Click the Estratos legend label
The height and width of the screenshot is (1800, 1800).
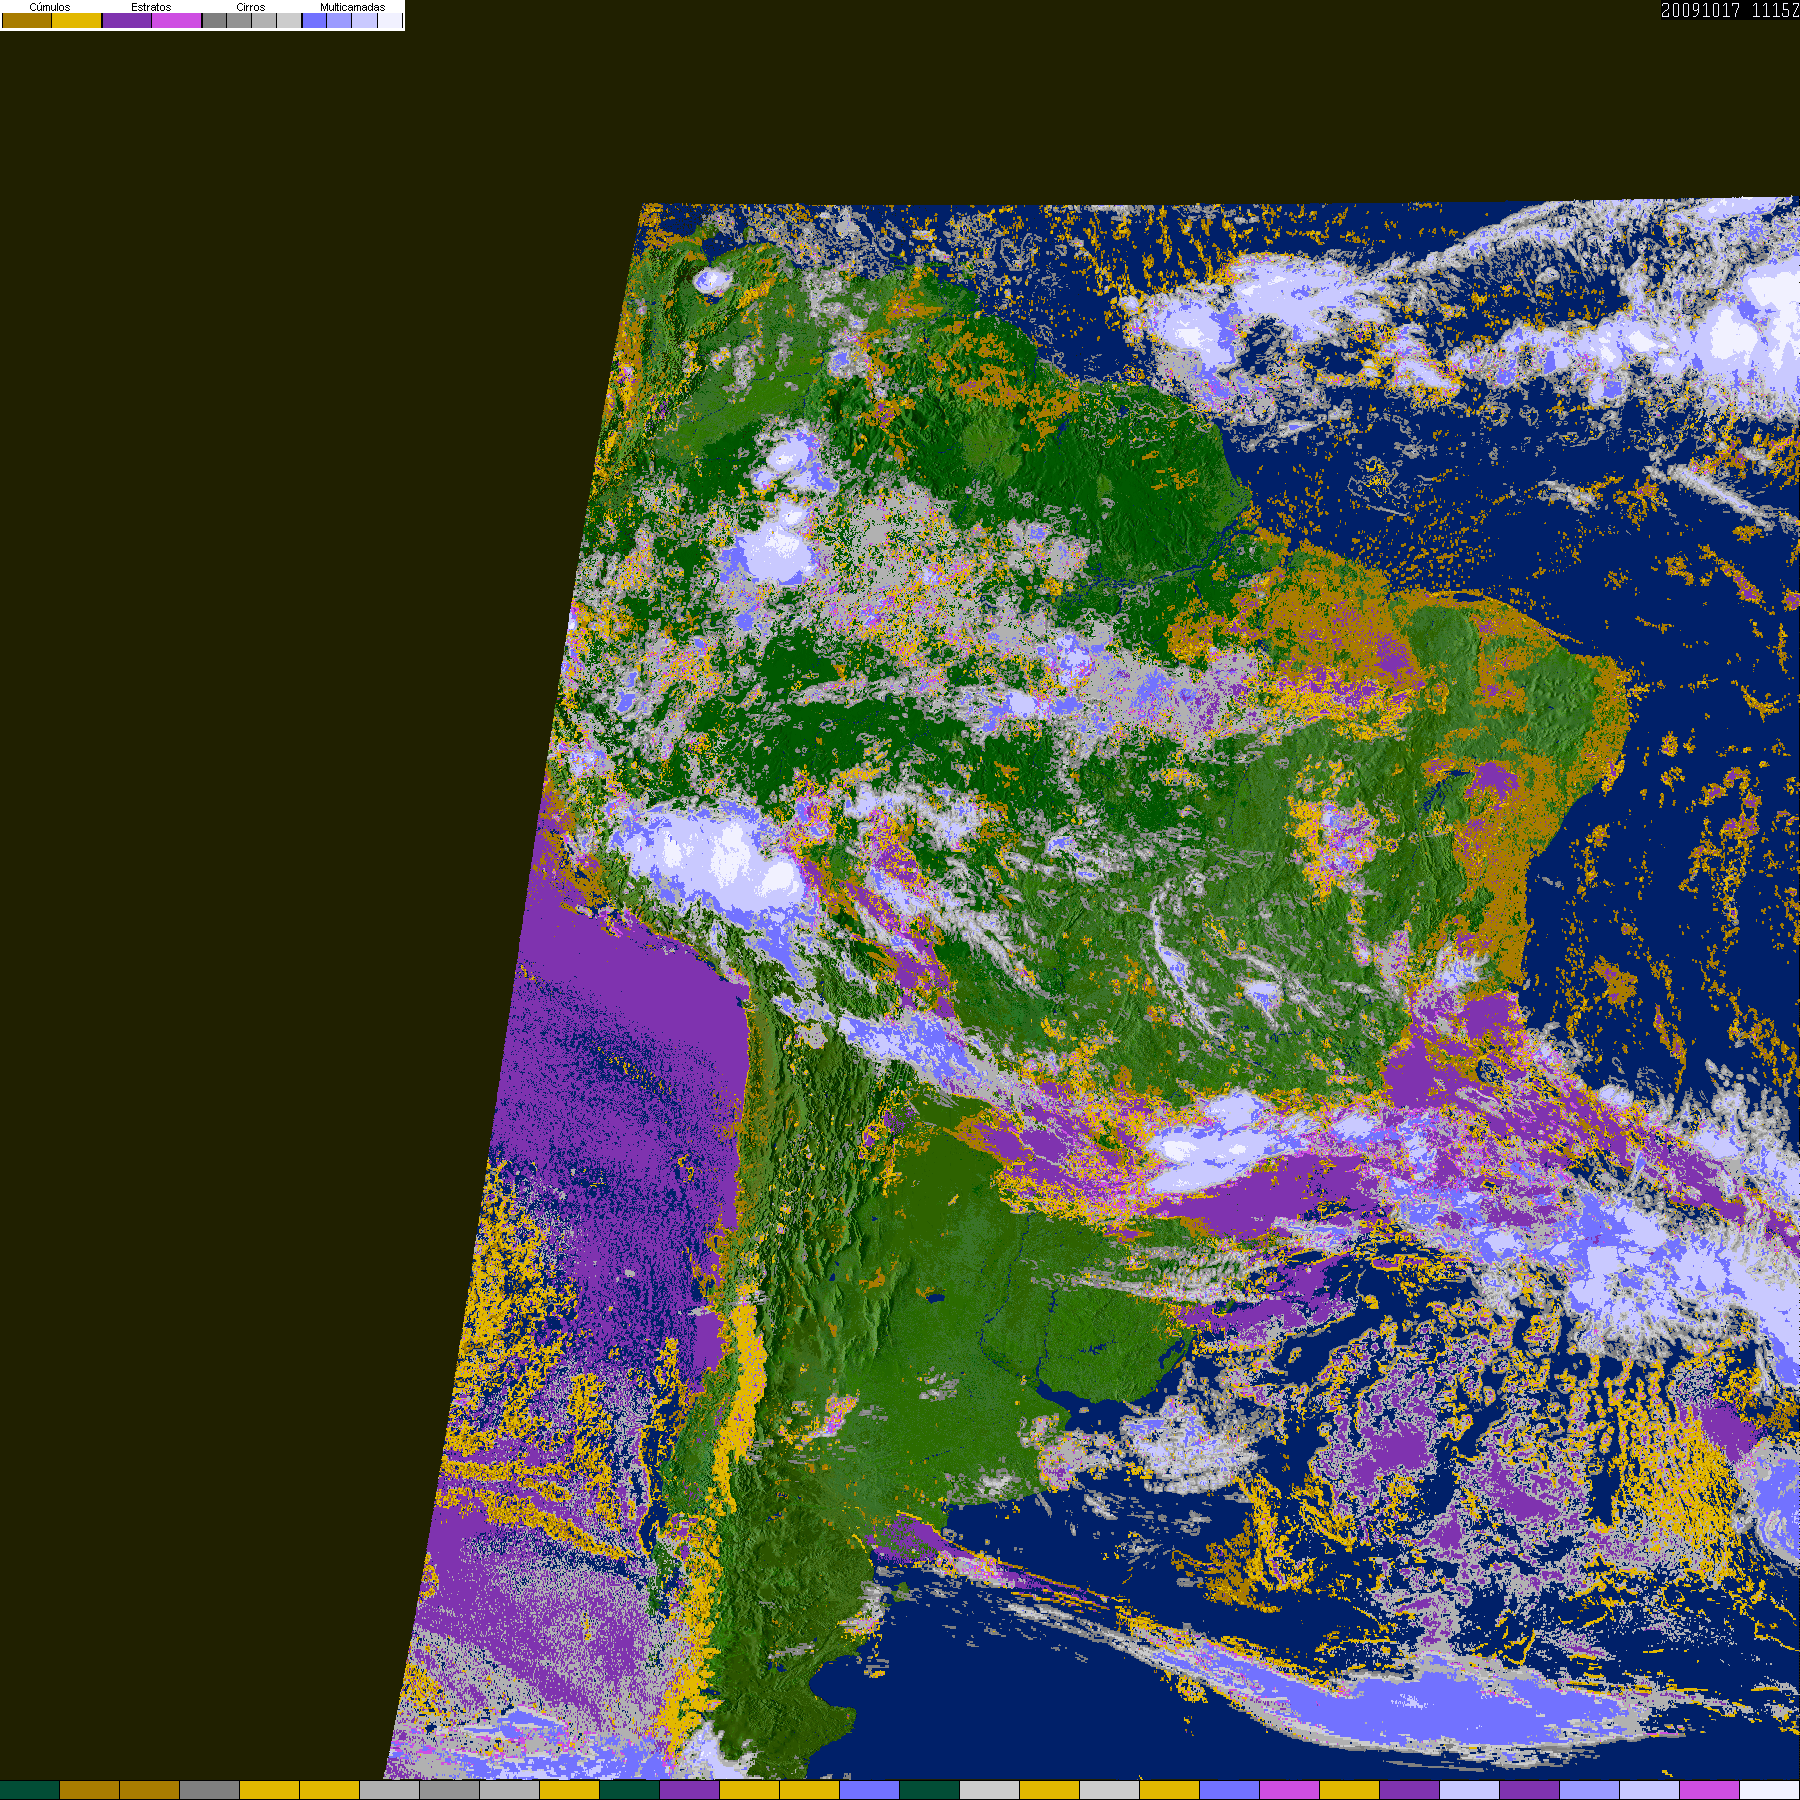[151, 7]
